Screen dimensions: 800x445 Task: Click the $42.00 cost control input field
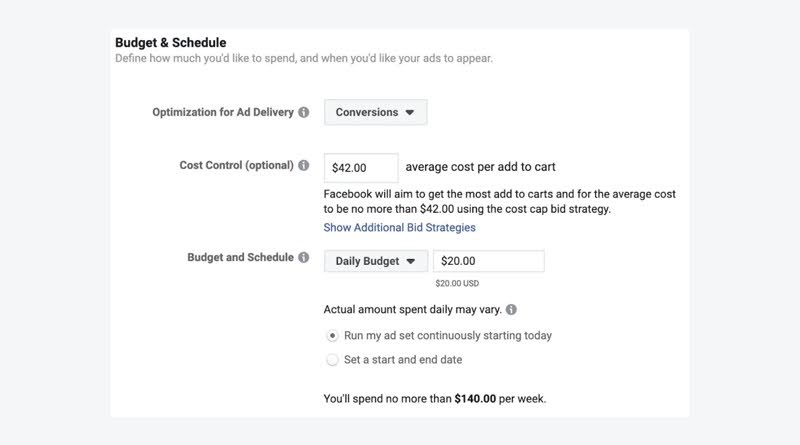[x=361, y=168]
